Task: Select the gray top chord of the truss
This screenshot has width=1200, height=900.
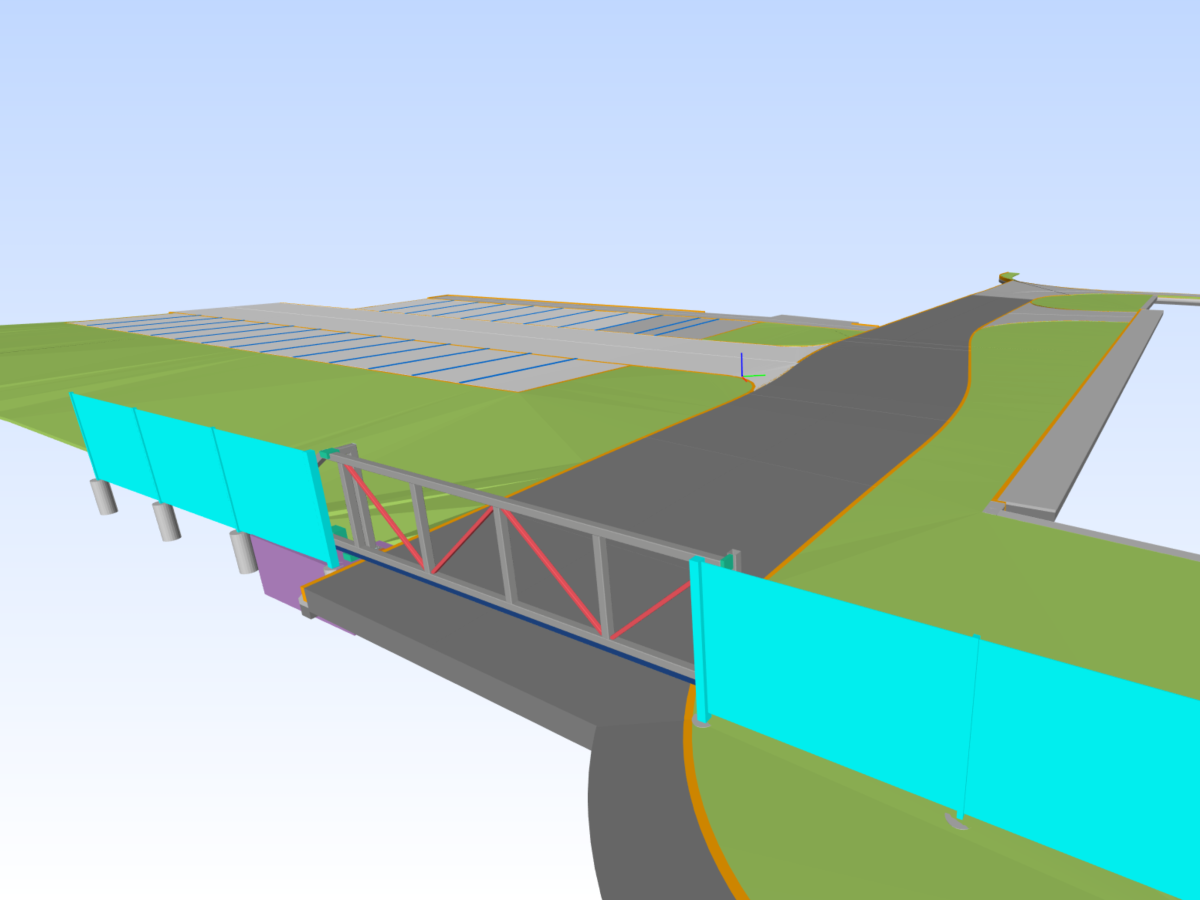Action: (x=530, y=503)
